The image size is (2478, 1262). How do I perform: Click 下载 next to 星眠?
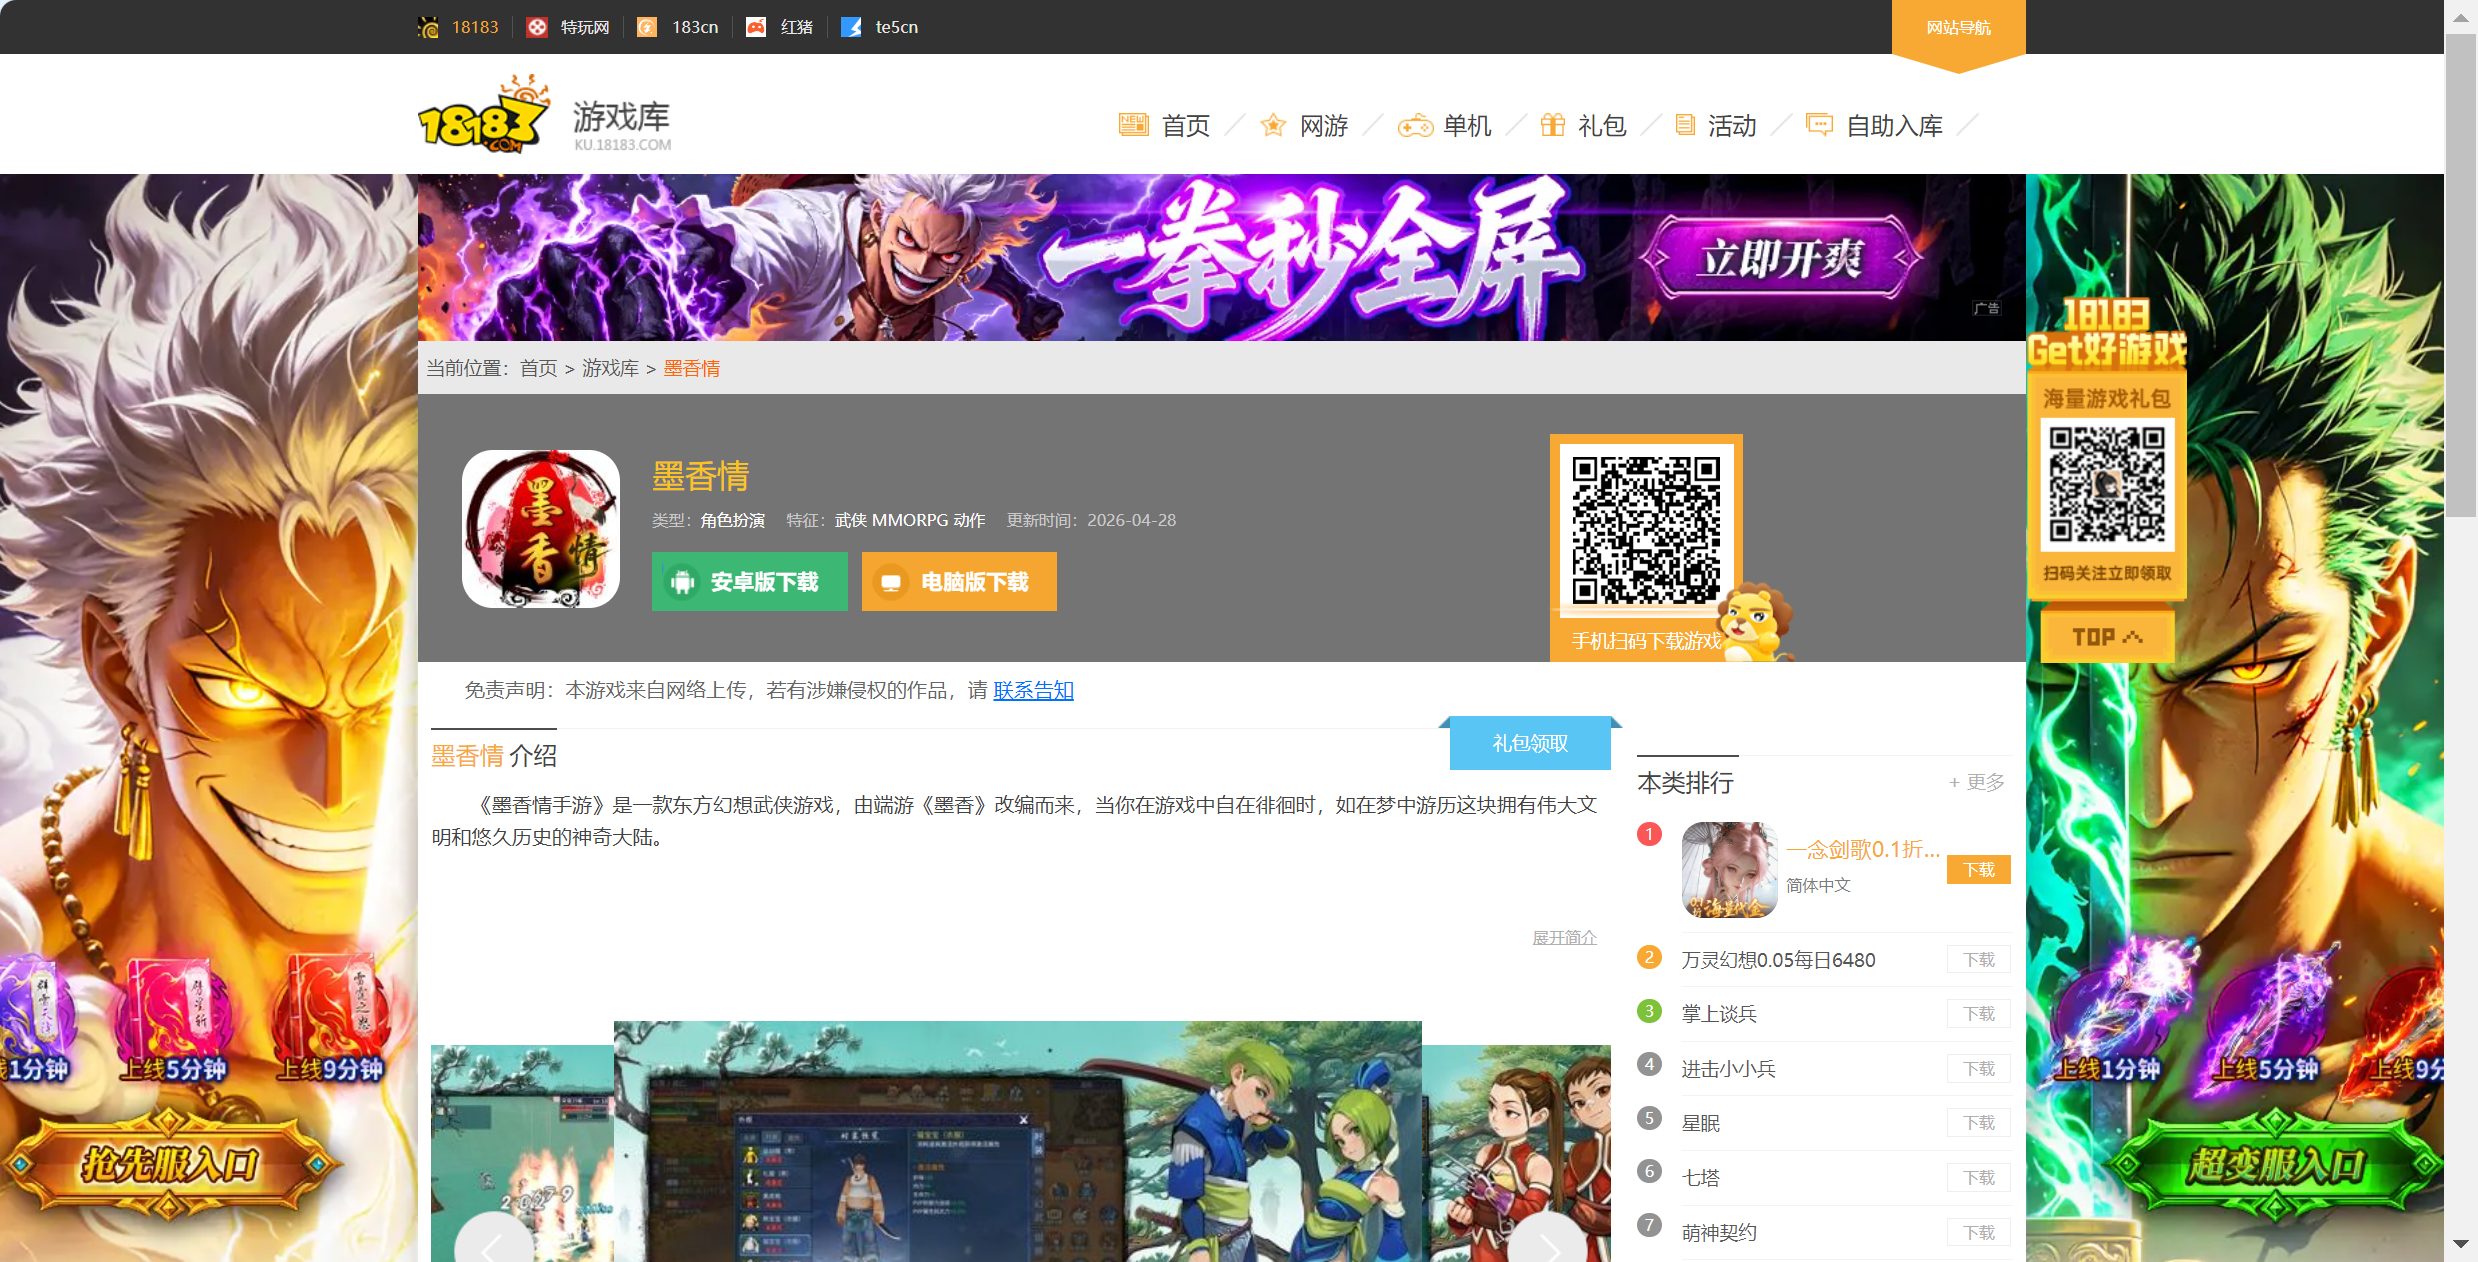coord(1978,1122)
